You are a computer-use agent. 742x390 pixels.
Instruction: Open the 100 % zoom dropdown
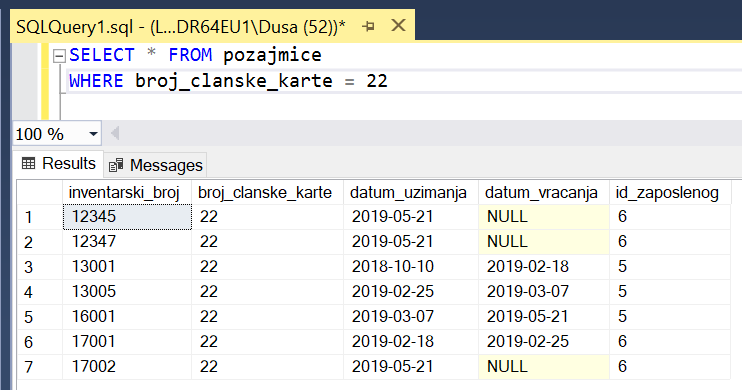click(x=93, y=134)
